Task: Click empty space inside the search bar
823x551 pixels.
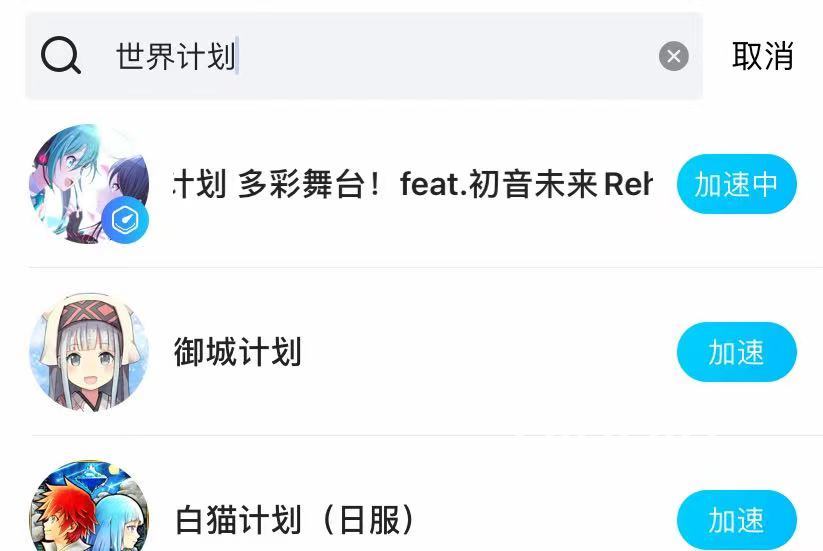Action: 450,57
